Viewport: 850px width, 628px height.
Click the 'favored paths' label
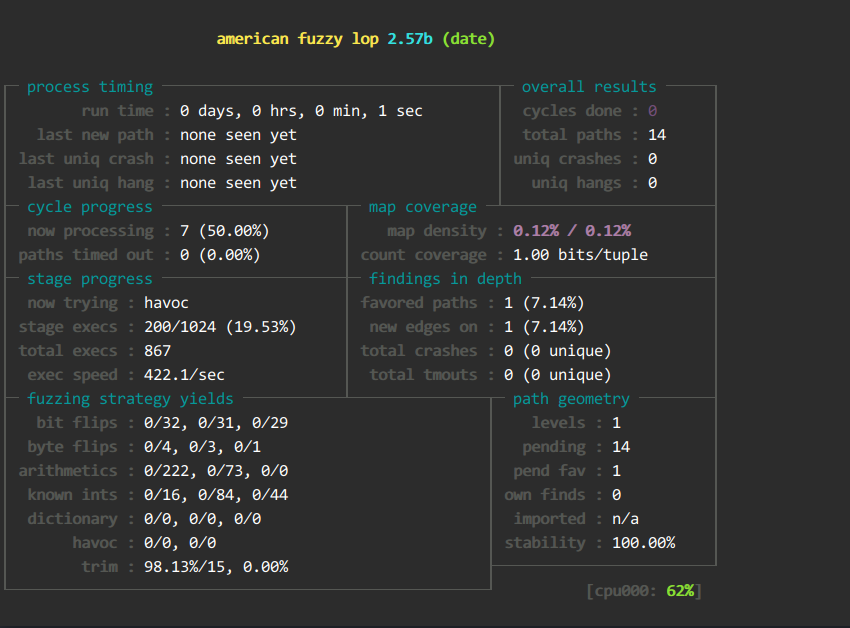coord(419,302)
